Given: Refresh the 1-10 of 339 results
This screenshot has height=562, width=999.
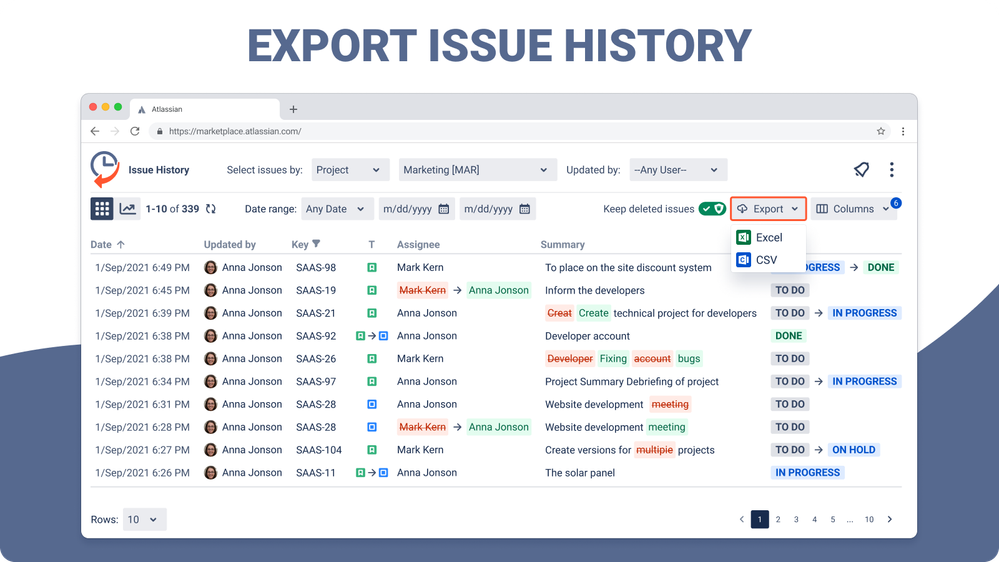Looking at the screenshot, I should click(x=211, y=208).
